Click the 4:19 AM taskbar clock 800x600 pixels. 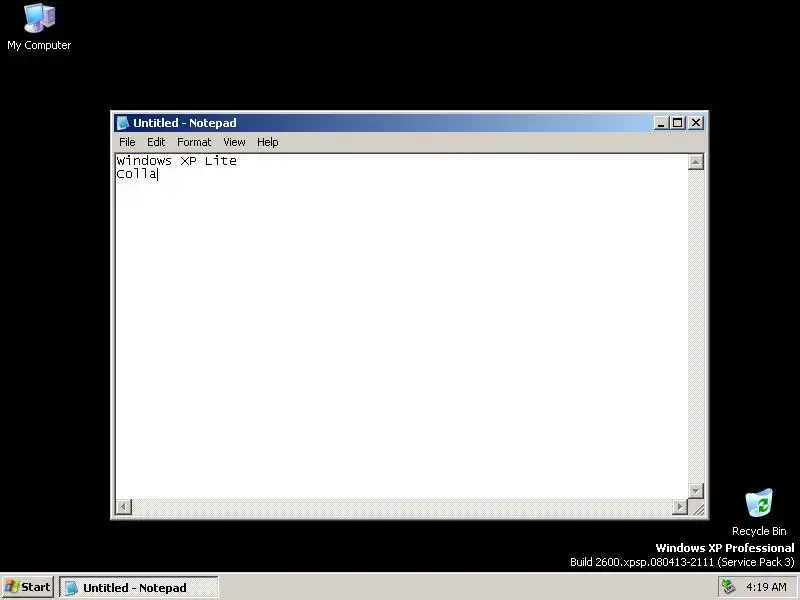[766, 587]
